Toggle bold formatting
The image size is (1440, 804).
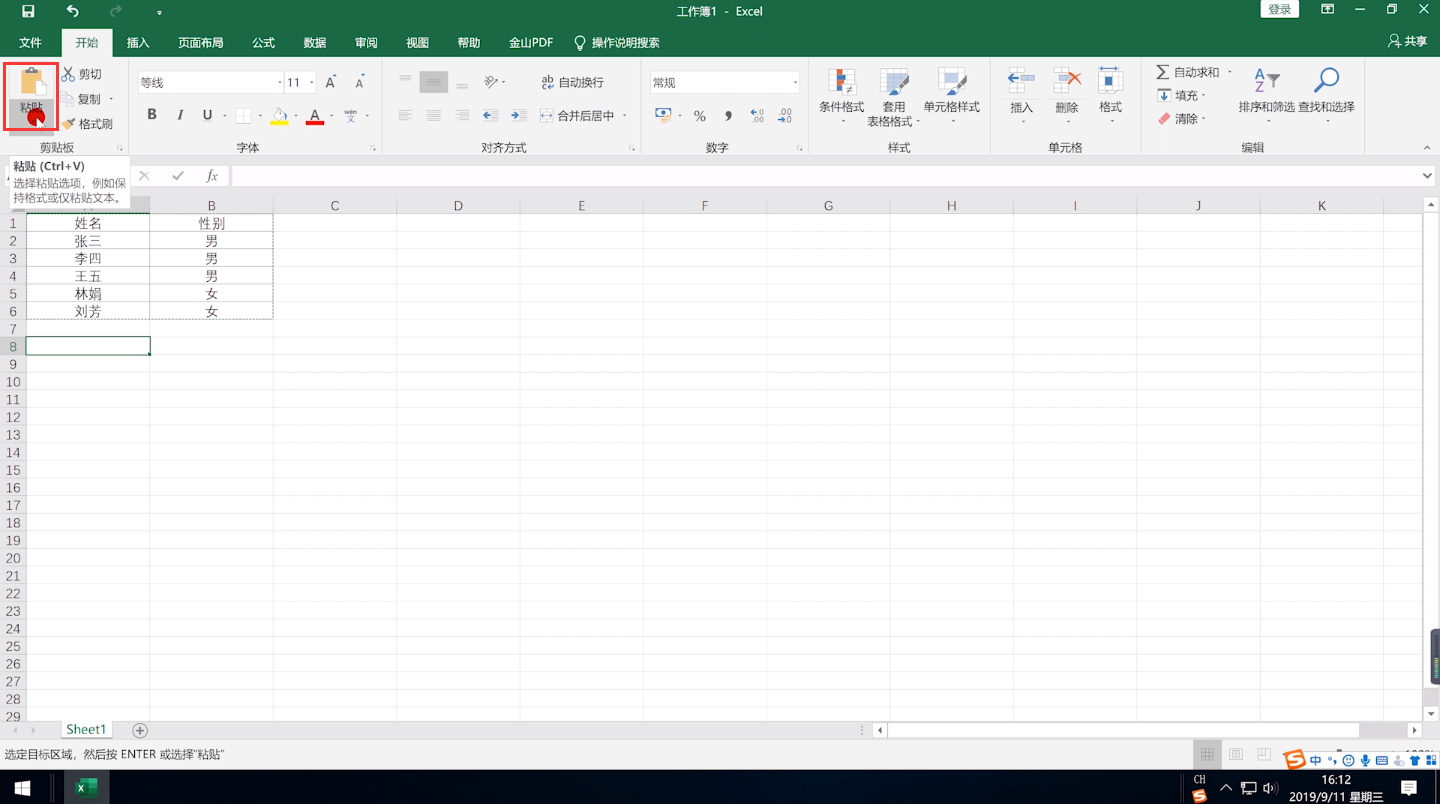(152, 115)
